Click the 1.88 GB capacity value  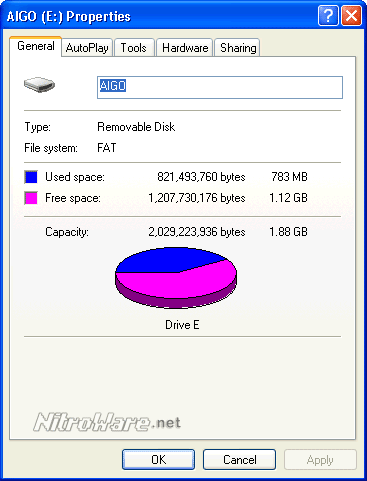[x=288, y=232]
